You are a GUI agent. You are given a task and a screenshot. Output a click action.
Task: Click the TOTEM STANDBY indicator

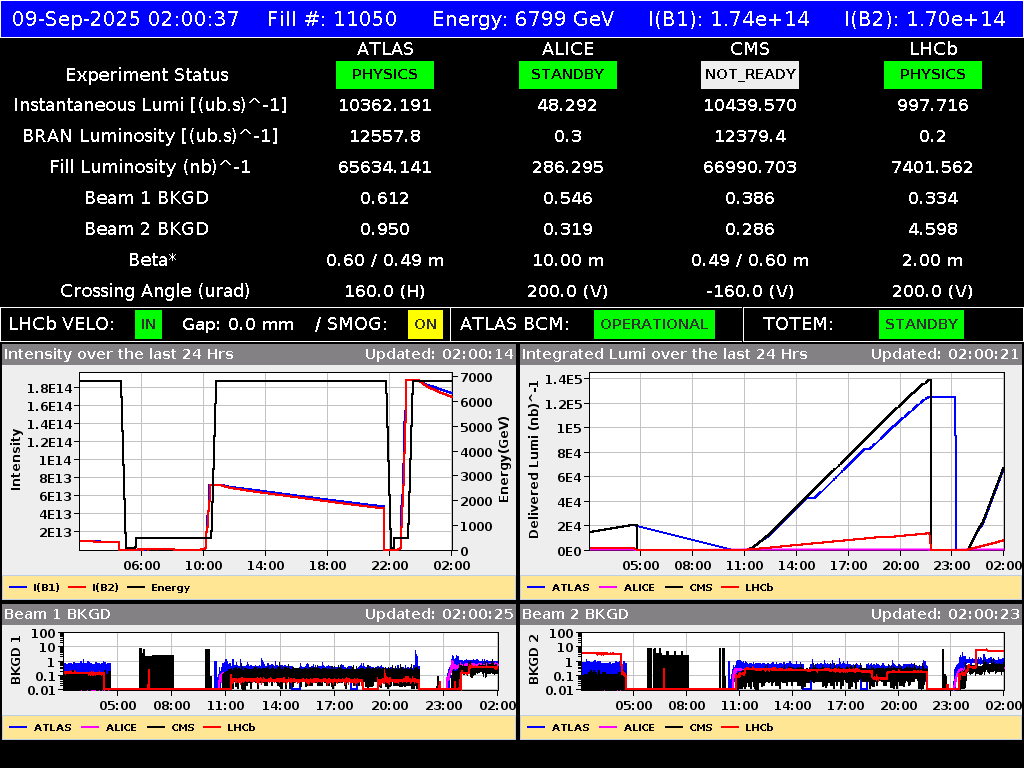coord(921,325)
